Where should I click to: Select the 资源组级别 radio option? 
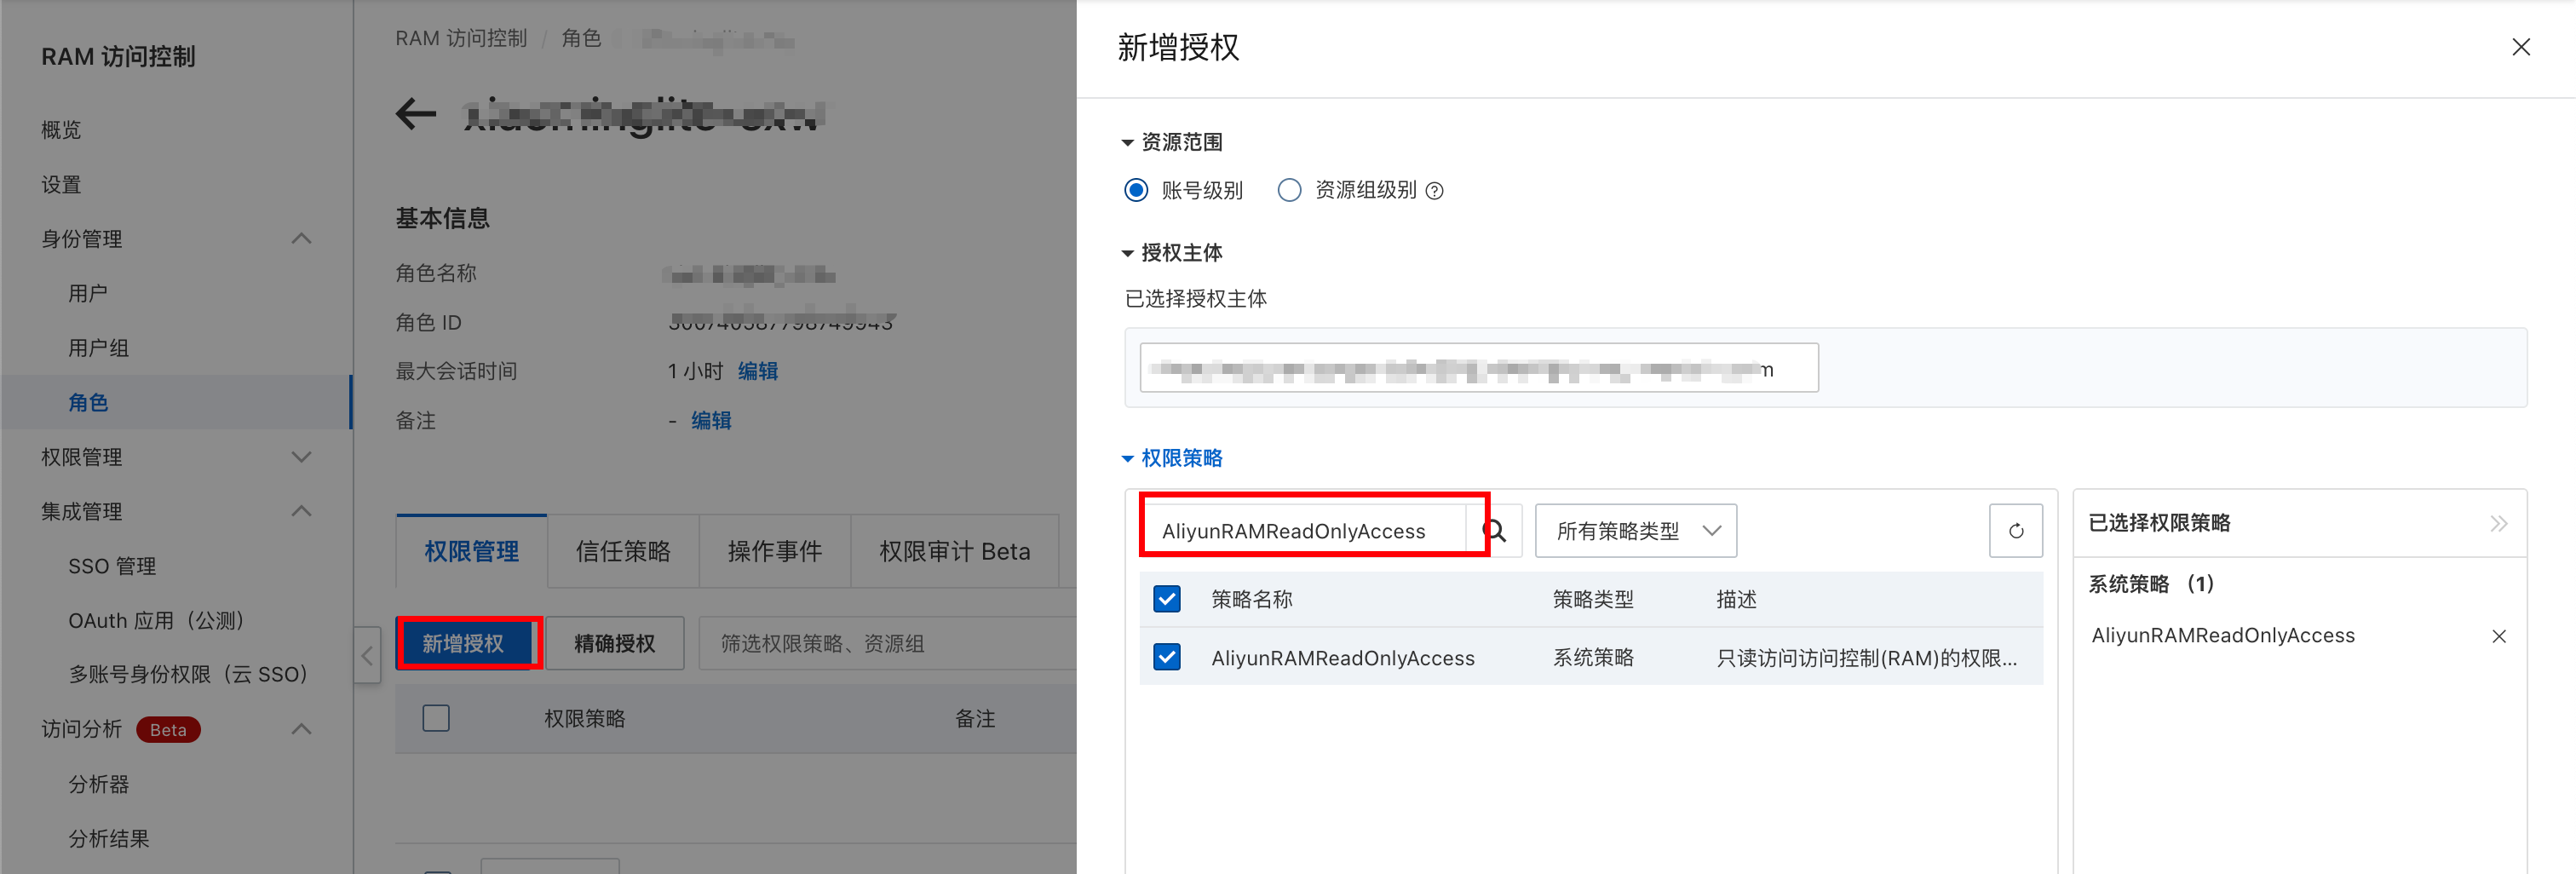1289,190
